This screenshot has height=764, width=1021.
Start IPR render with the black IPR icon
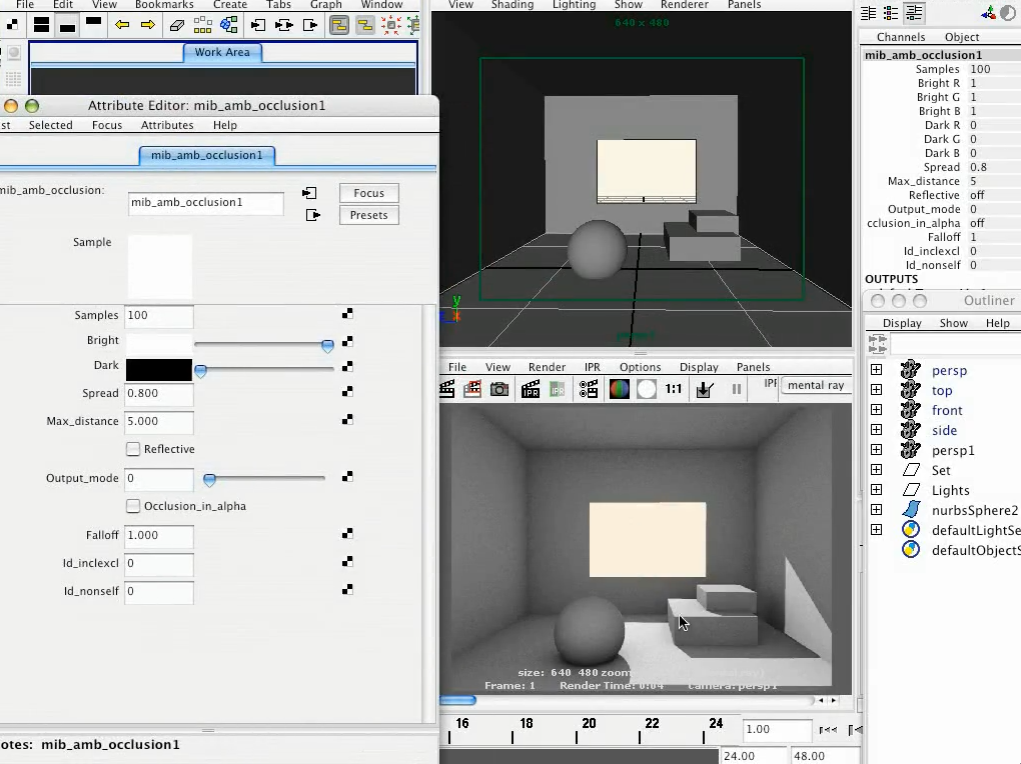530,389
